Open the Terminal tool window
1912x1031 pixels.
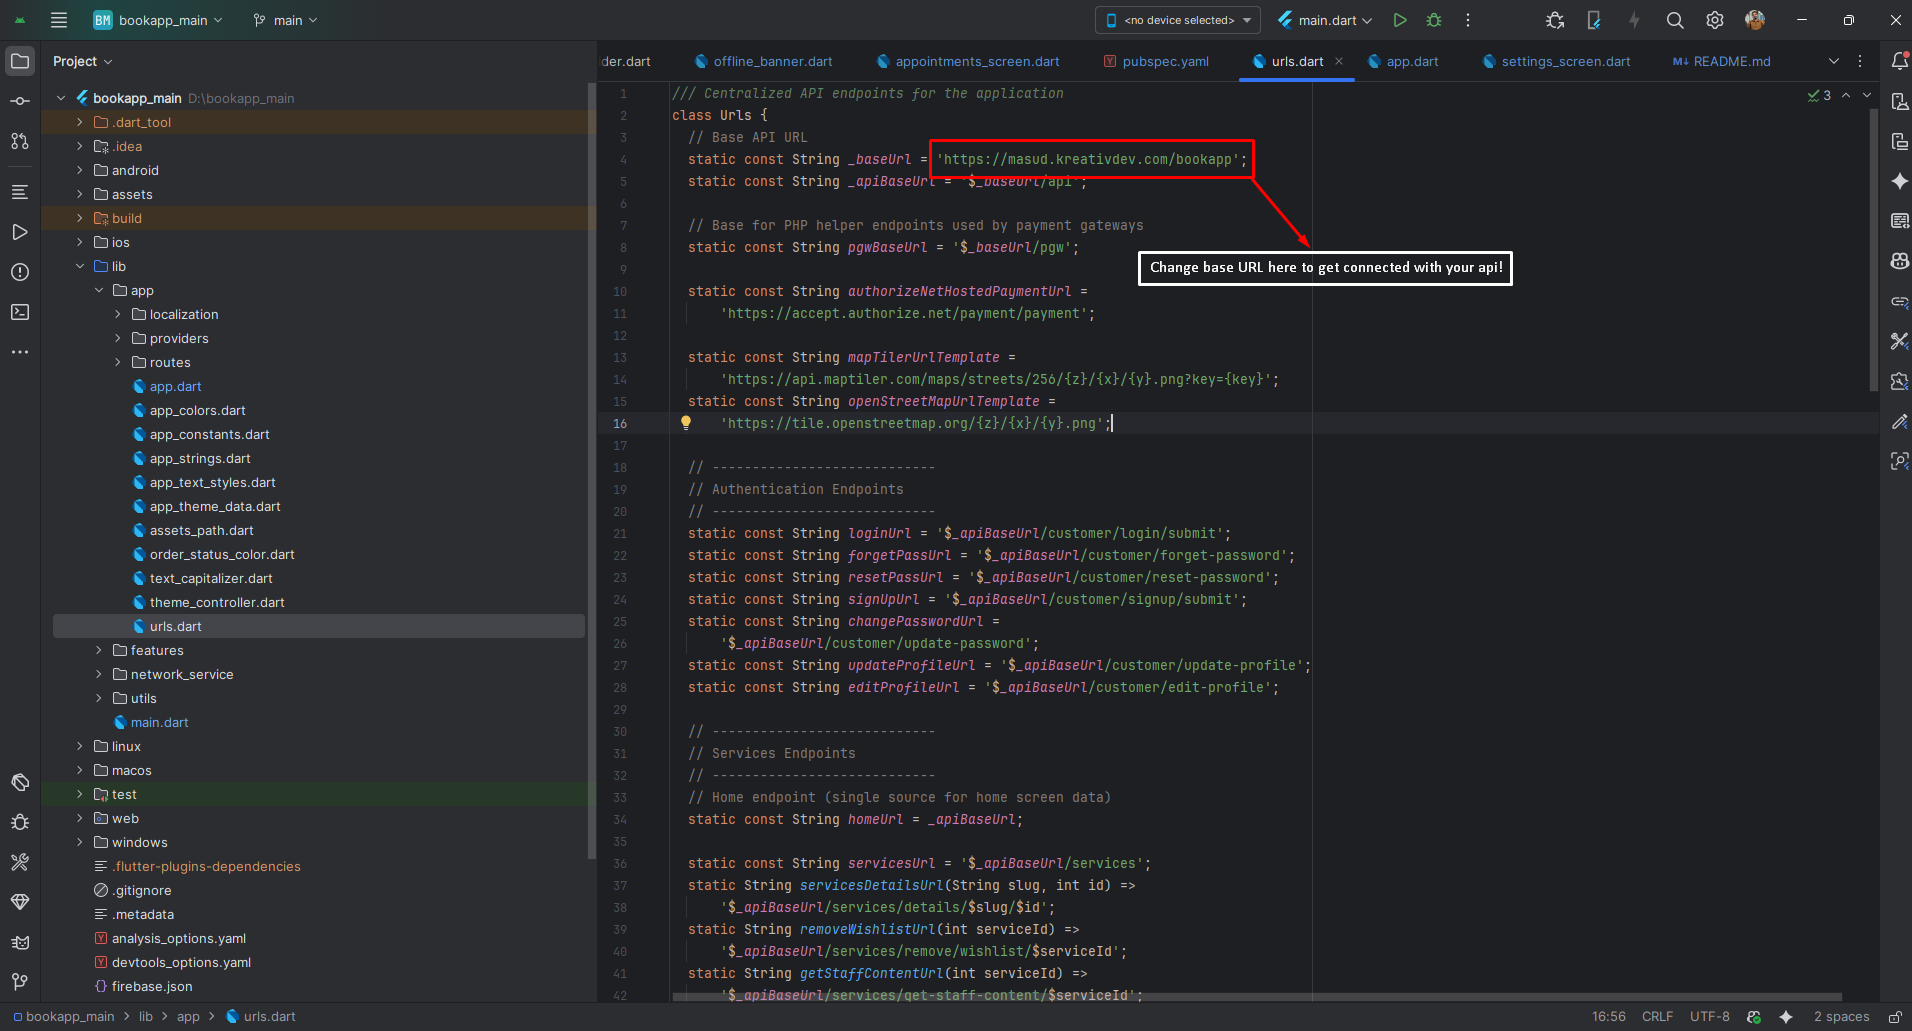20,312
